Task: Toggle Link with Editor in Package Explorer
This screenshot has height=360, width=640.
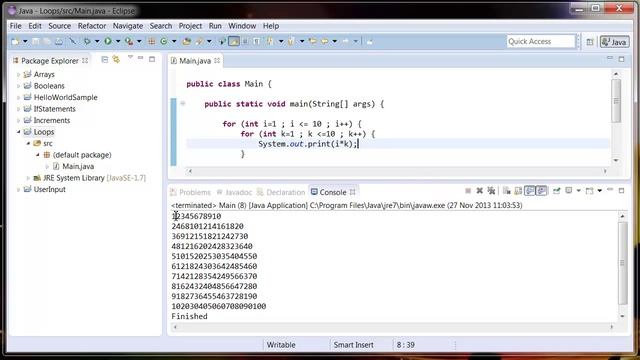Action: 116,60
